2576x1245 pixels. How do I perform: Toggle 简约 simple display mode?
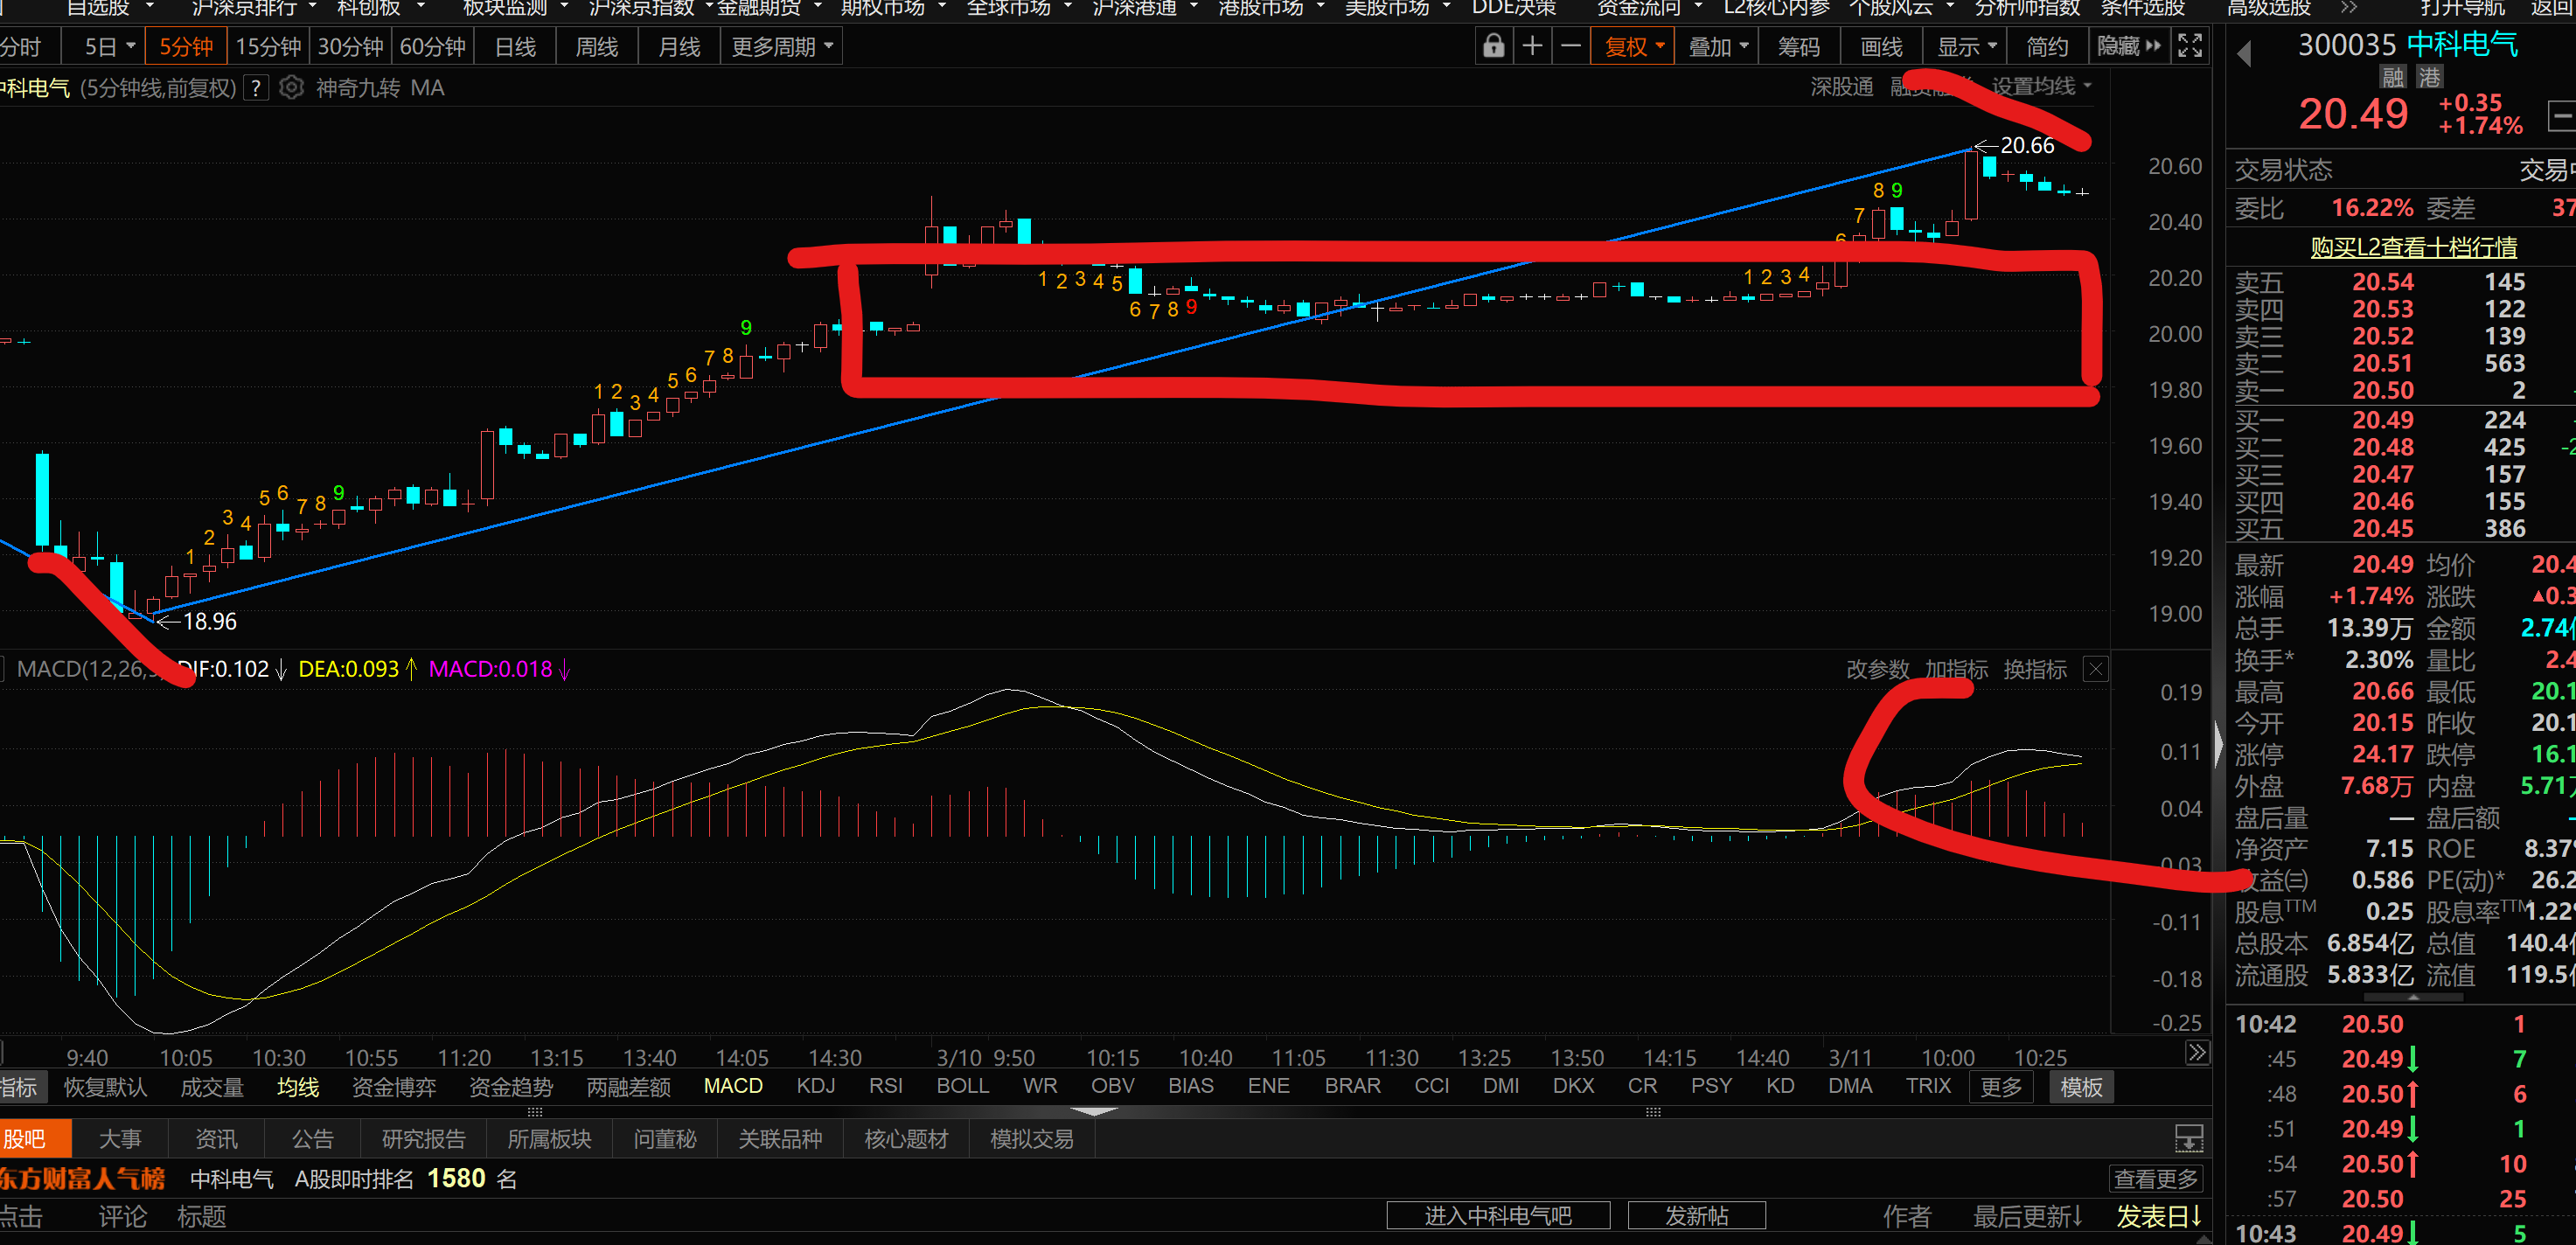[x=2046, y=46]
